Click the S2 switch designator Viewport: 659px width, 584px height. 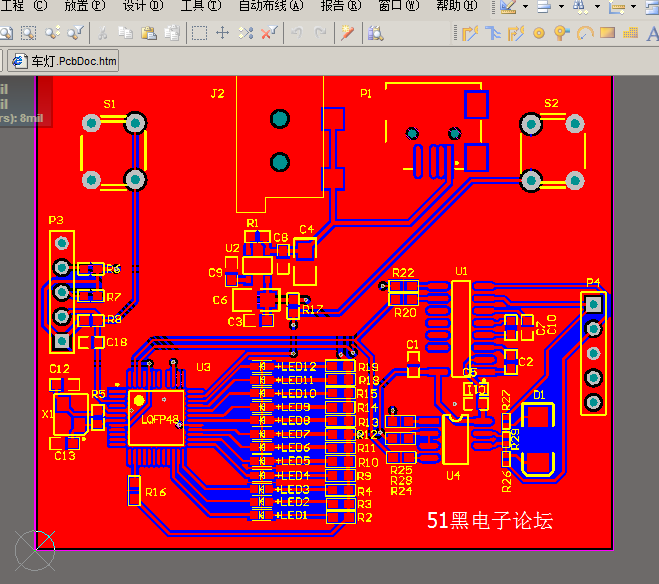pyautogui.click(x=551, y=103)
